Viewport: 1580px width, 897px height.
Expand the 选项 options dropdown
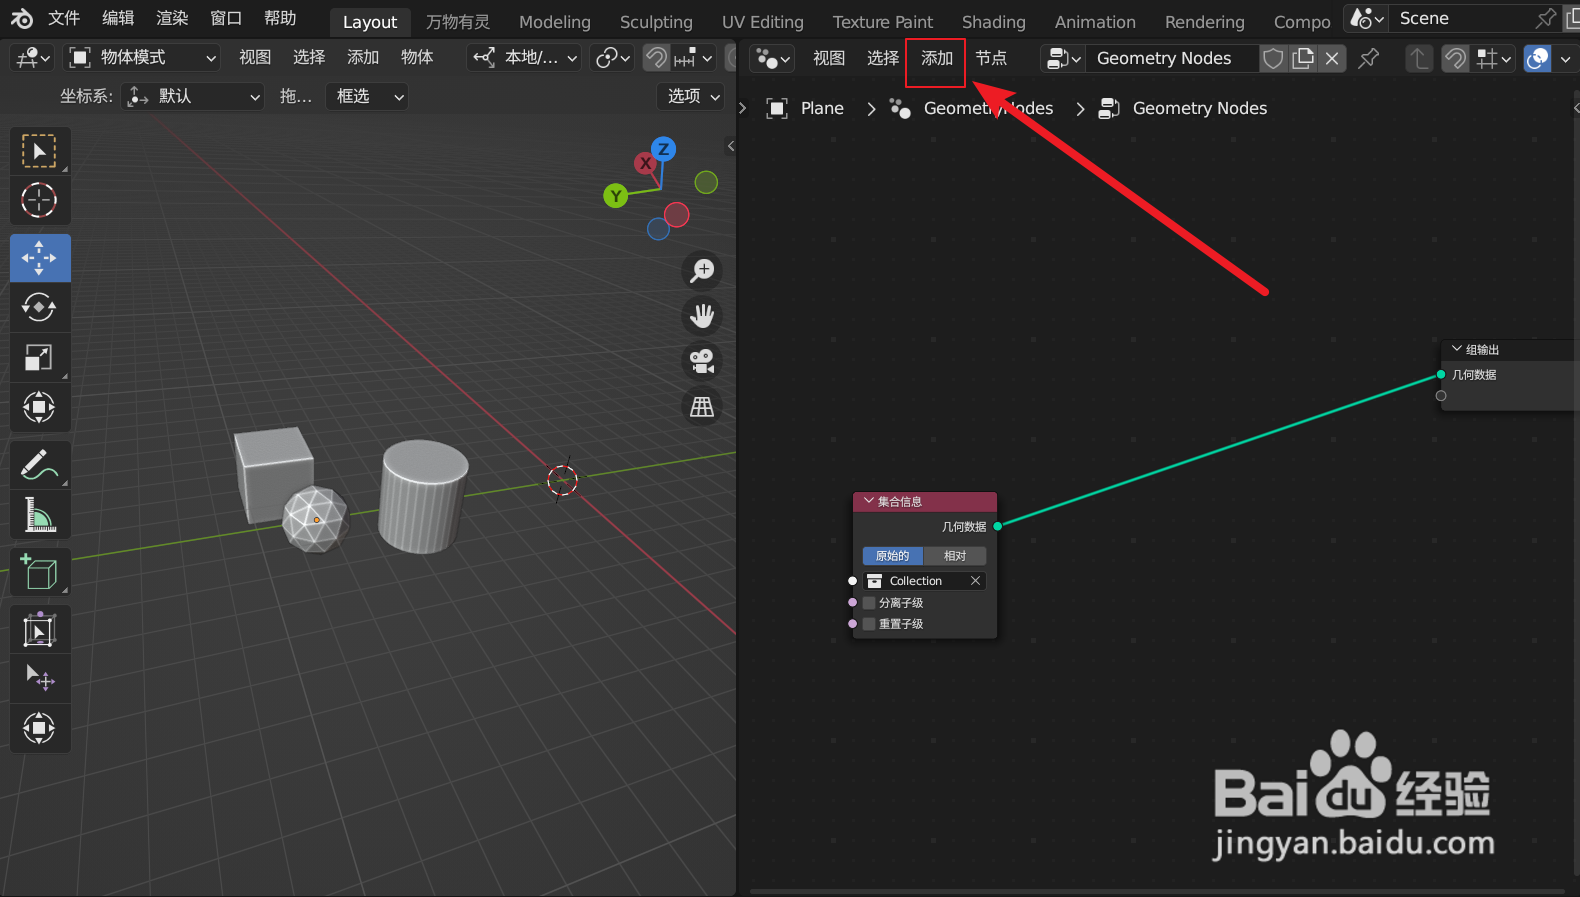coord(693,97)
